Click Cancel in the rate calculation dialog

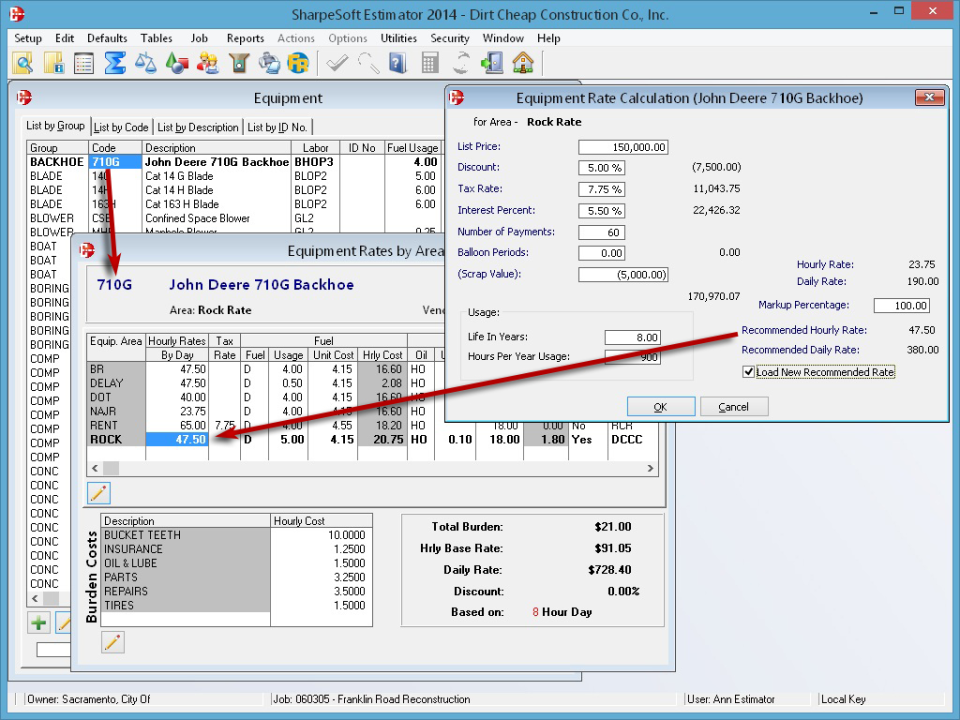click(x=736, y=406)
